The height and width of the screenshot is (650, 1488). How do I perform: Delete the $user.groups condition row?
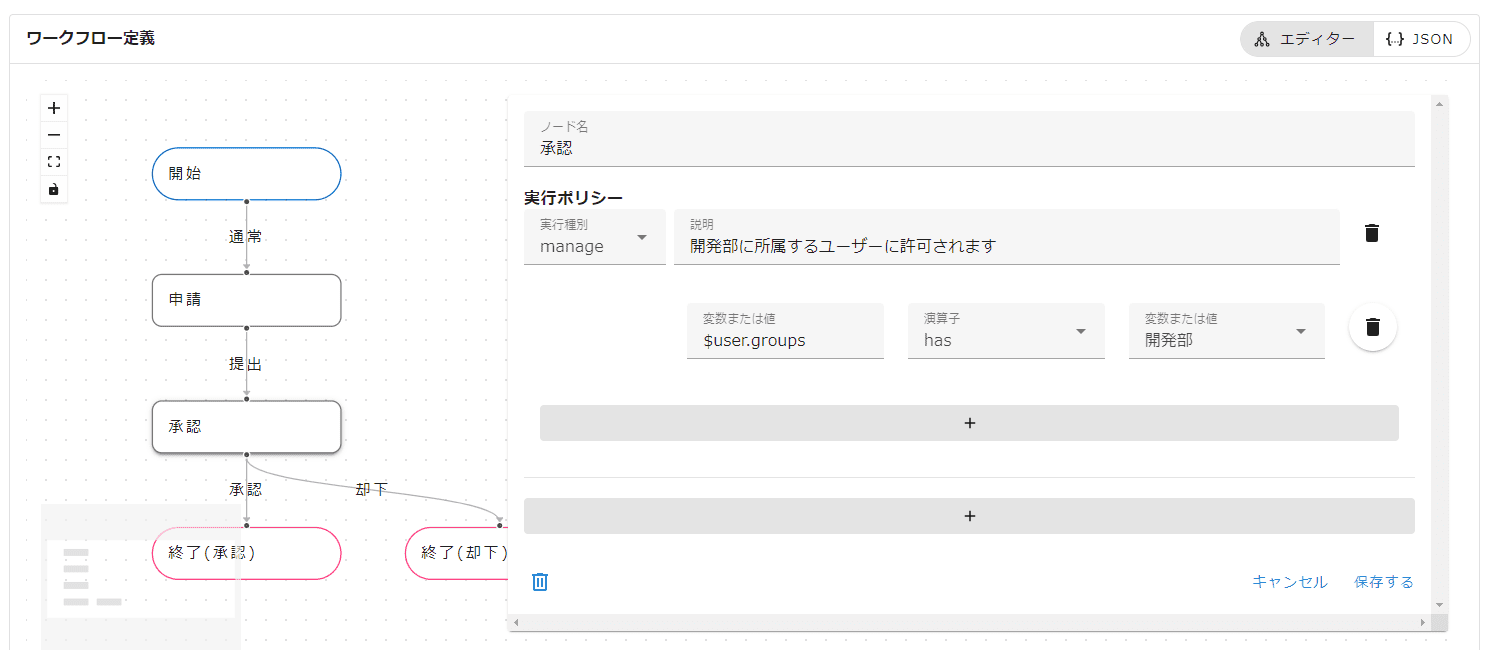pyautogui.click(x=1373, y=327)
